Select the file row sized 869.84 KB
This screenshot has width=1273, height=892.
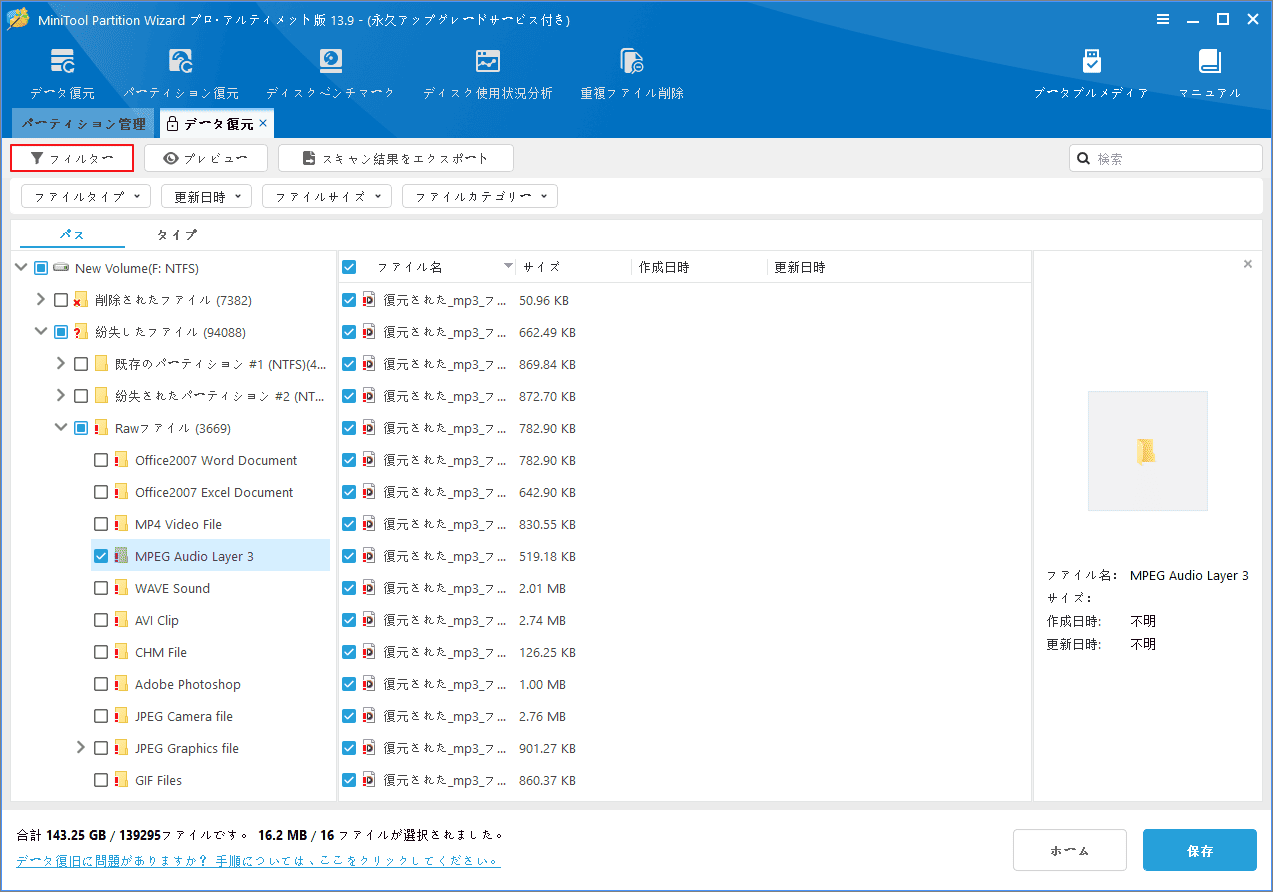(684, 364)
